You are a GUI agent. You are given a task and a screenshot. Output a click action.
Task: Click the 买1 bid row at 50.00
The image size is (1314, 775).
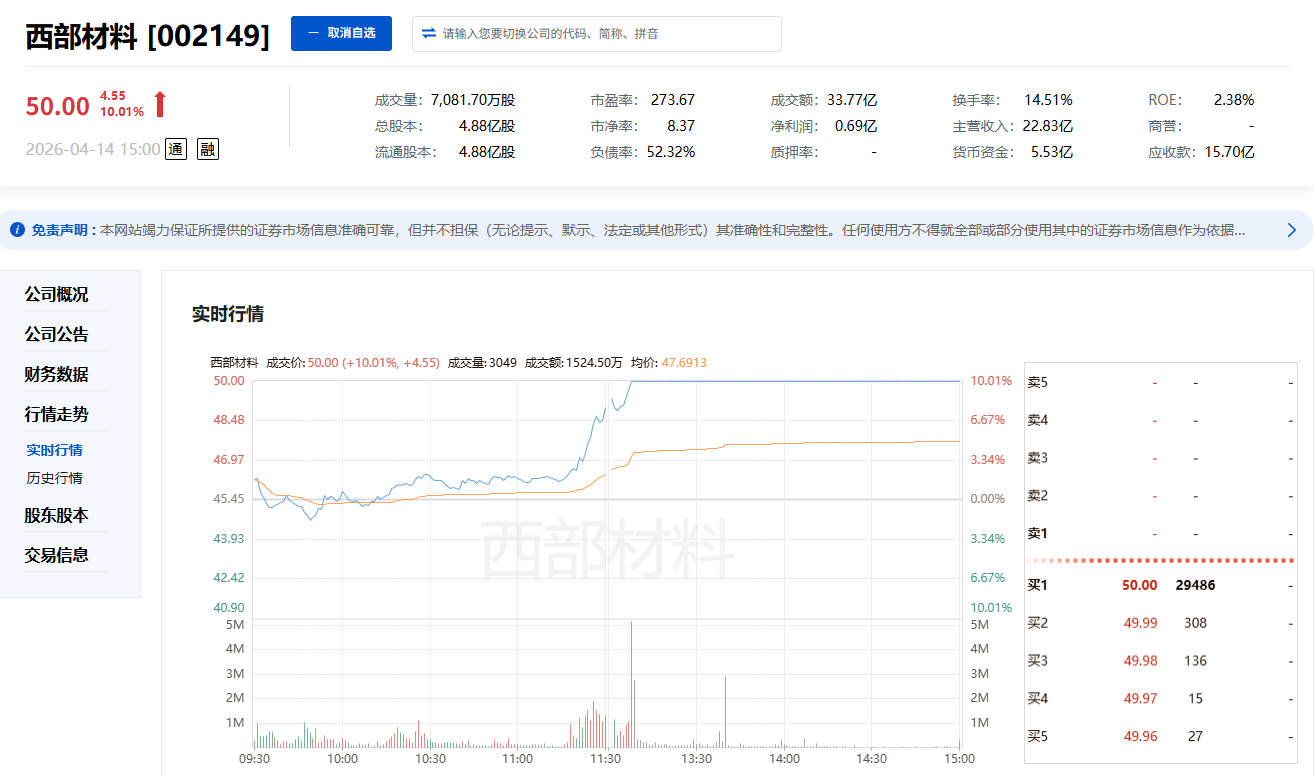pyautogui.click(x=1161, y=585)
